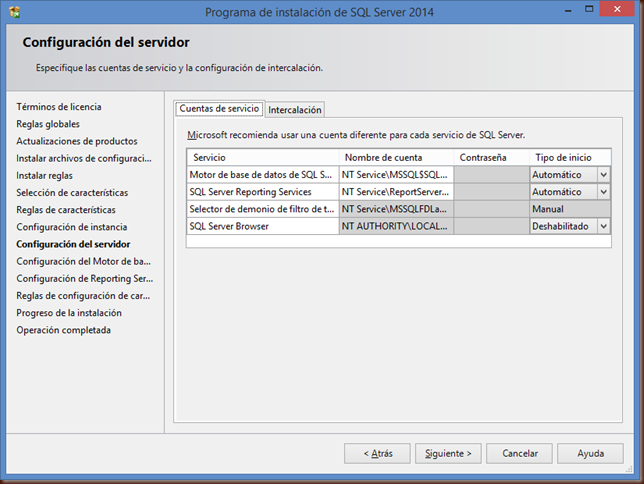Image resolution: width=644 pixels, height=484 pixels.
Task: Select the Reglas globales step
Action: coord(48,124)
